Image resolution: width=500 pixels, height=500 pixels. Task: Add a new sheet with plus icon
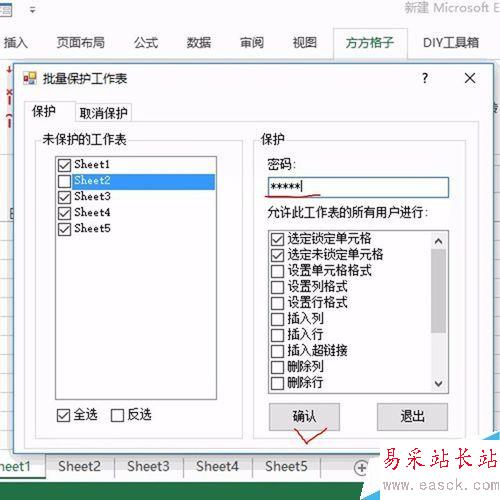click(361, 468)
